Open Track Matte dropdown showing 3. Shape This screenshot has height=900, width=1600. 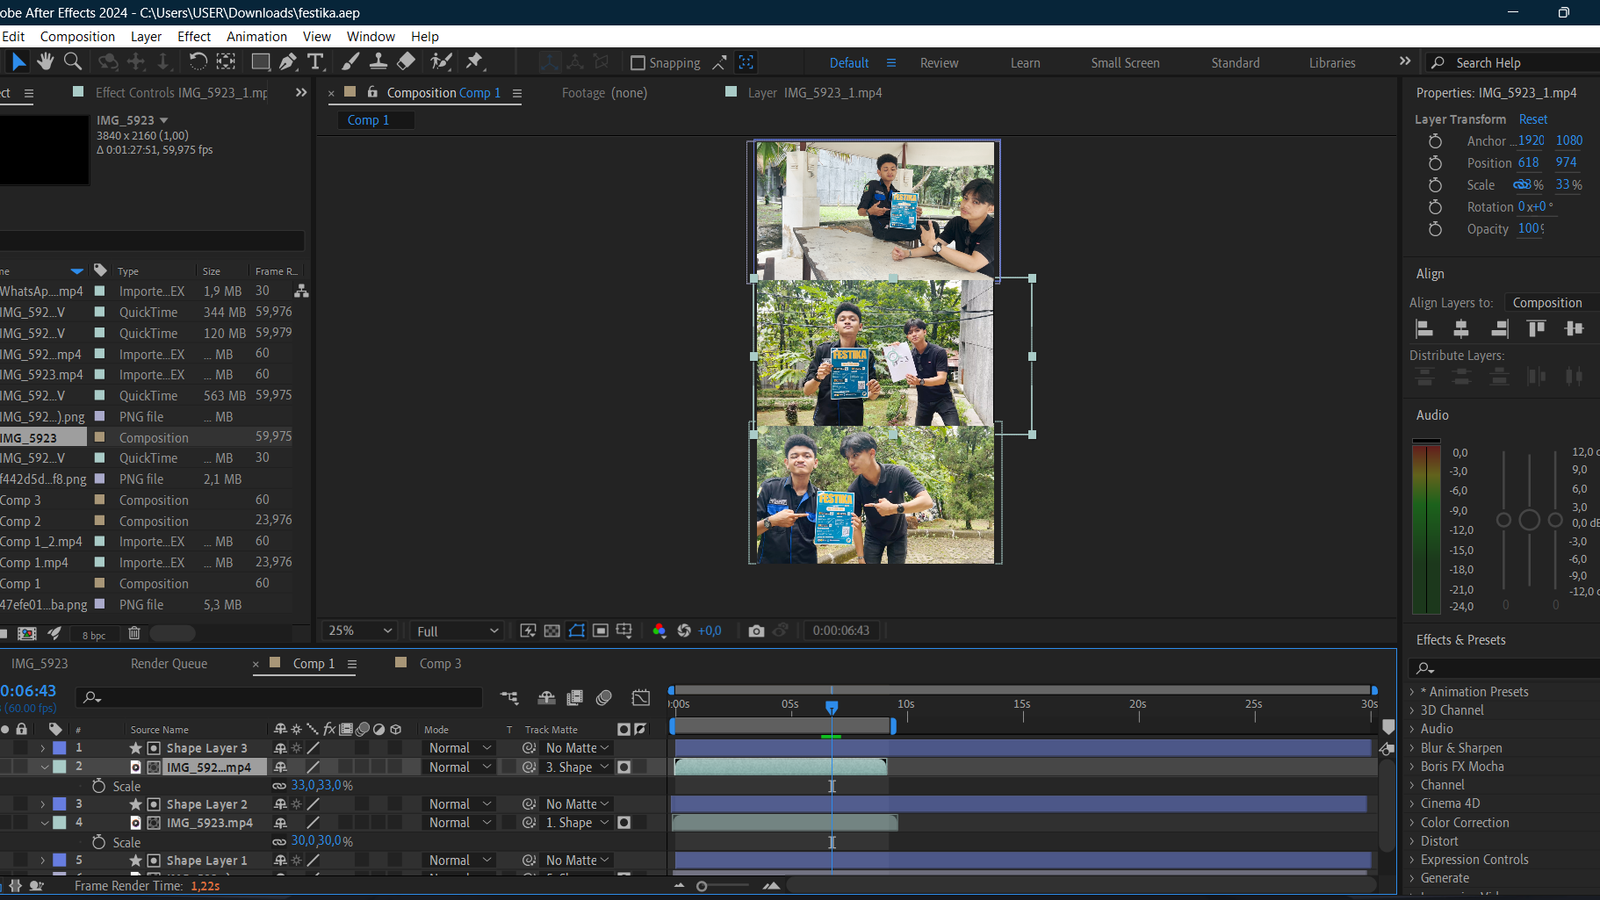pos(577,767)
